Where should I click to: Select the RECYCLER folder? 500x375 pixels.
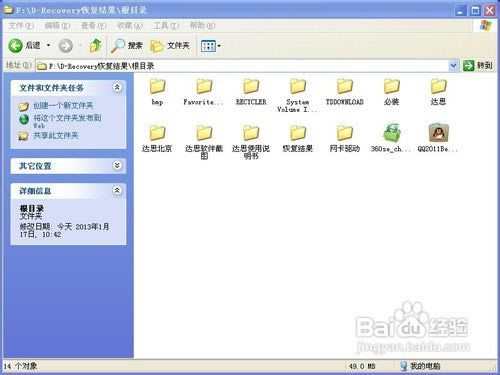[251, 86]
